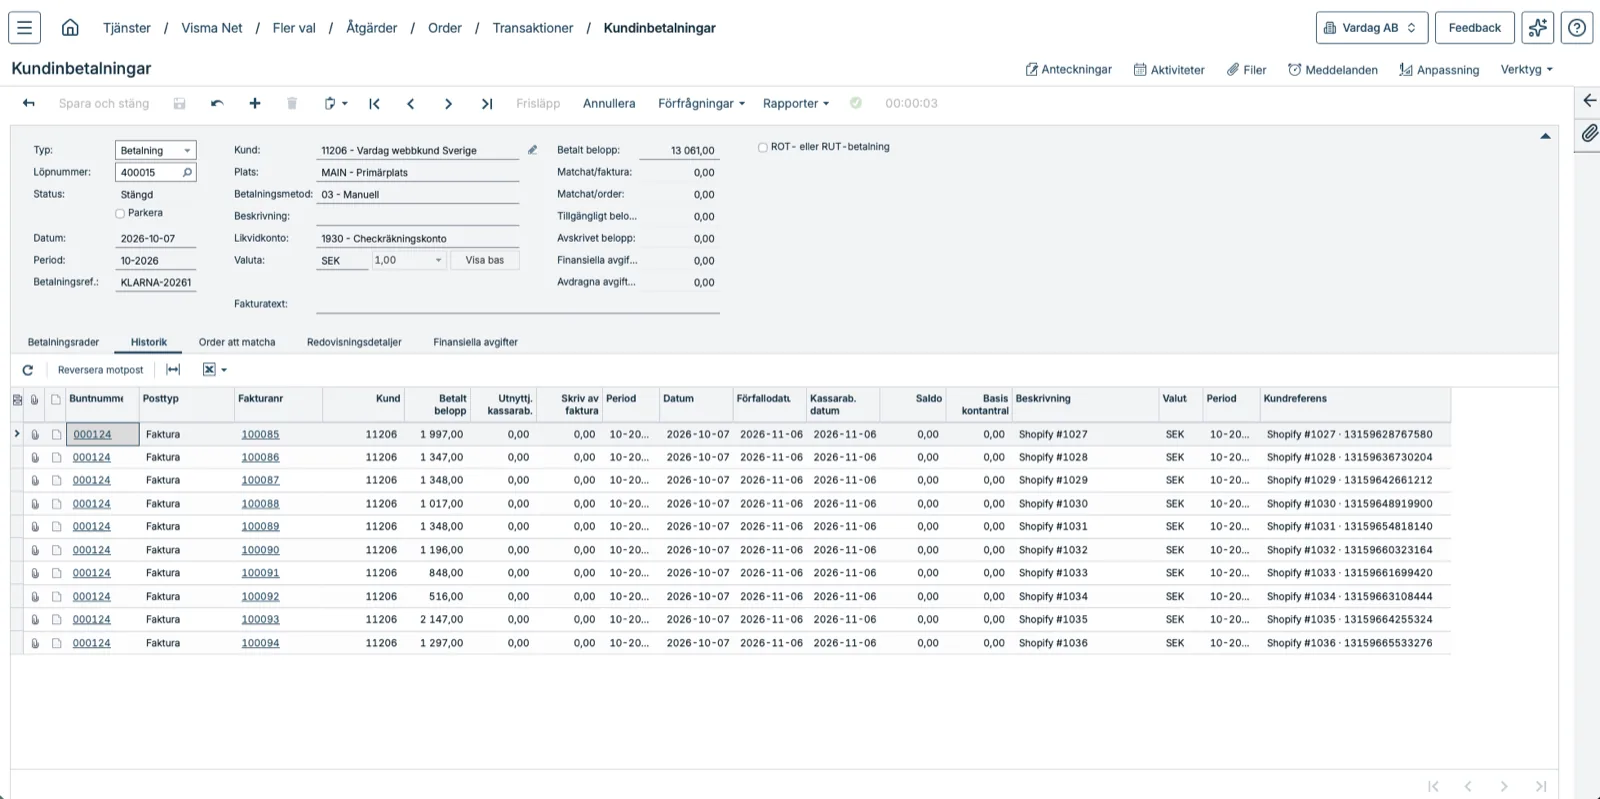
Task: Click the Beskrivning input field
Action: click(418, 216)
